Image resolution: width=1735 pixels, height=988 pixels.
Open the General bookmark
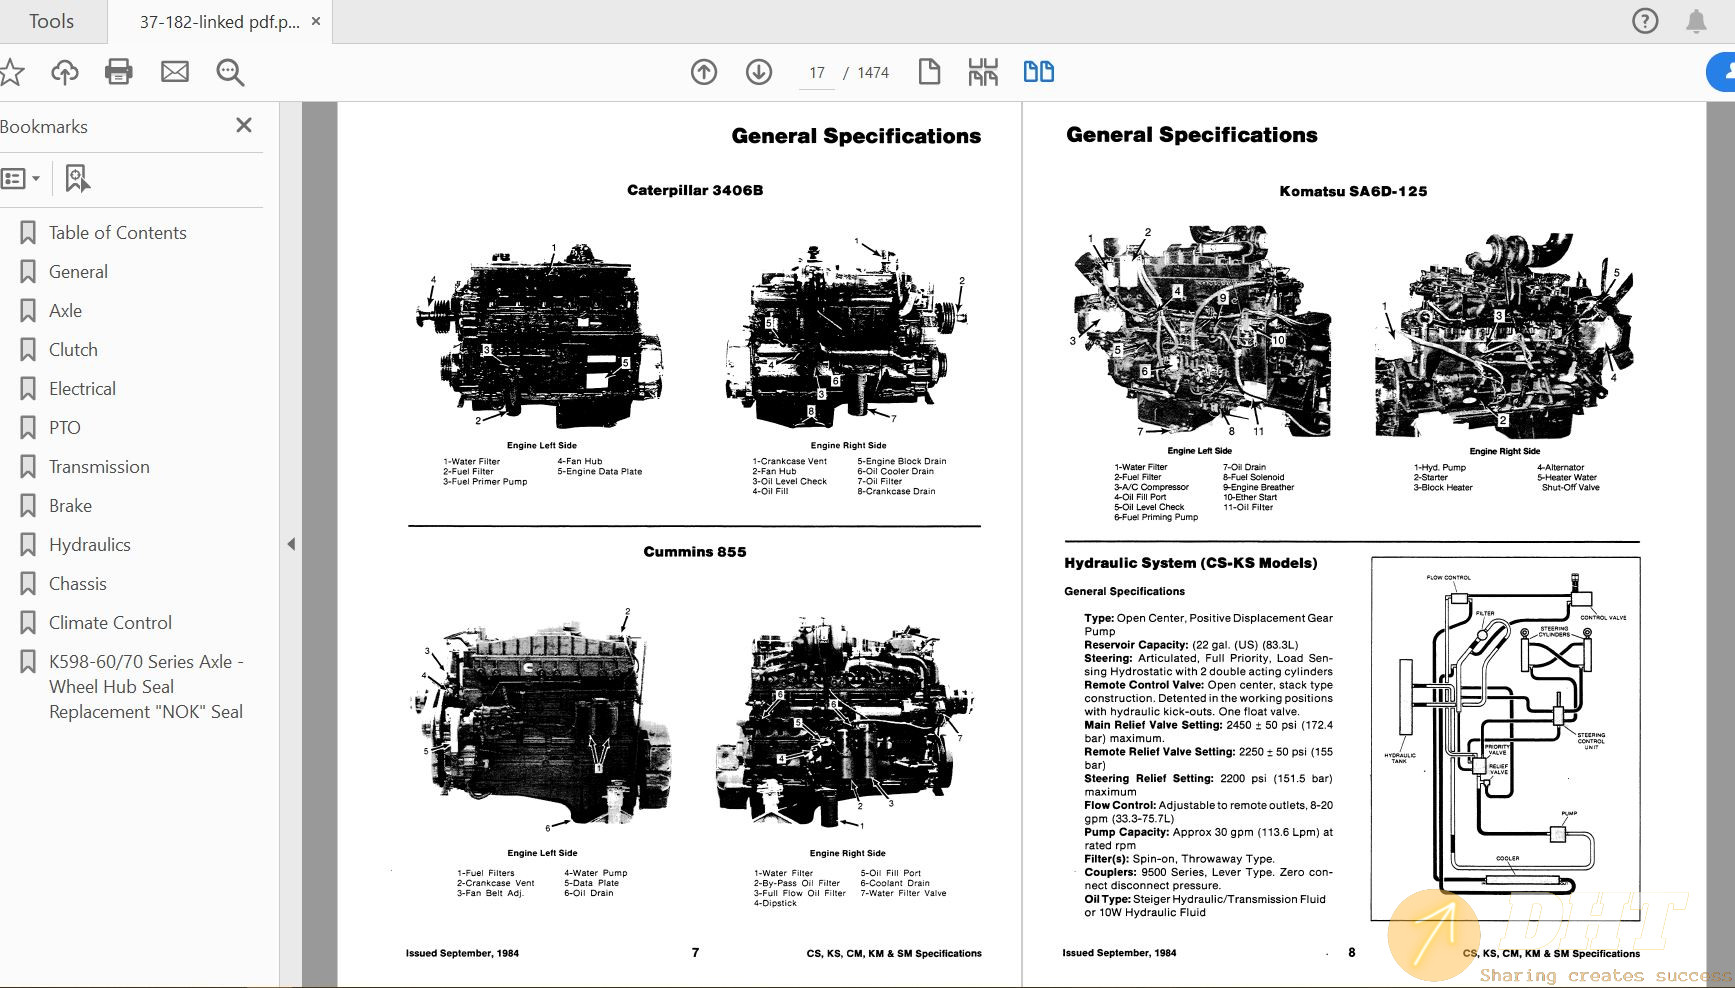(x=78, y=272)
